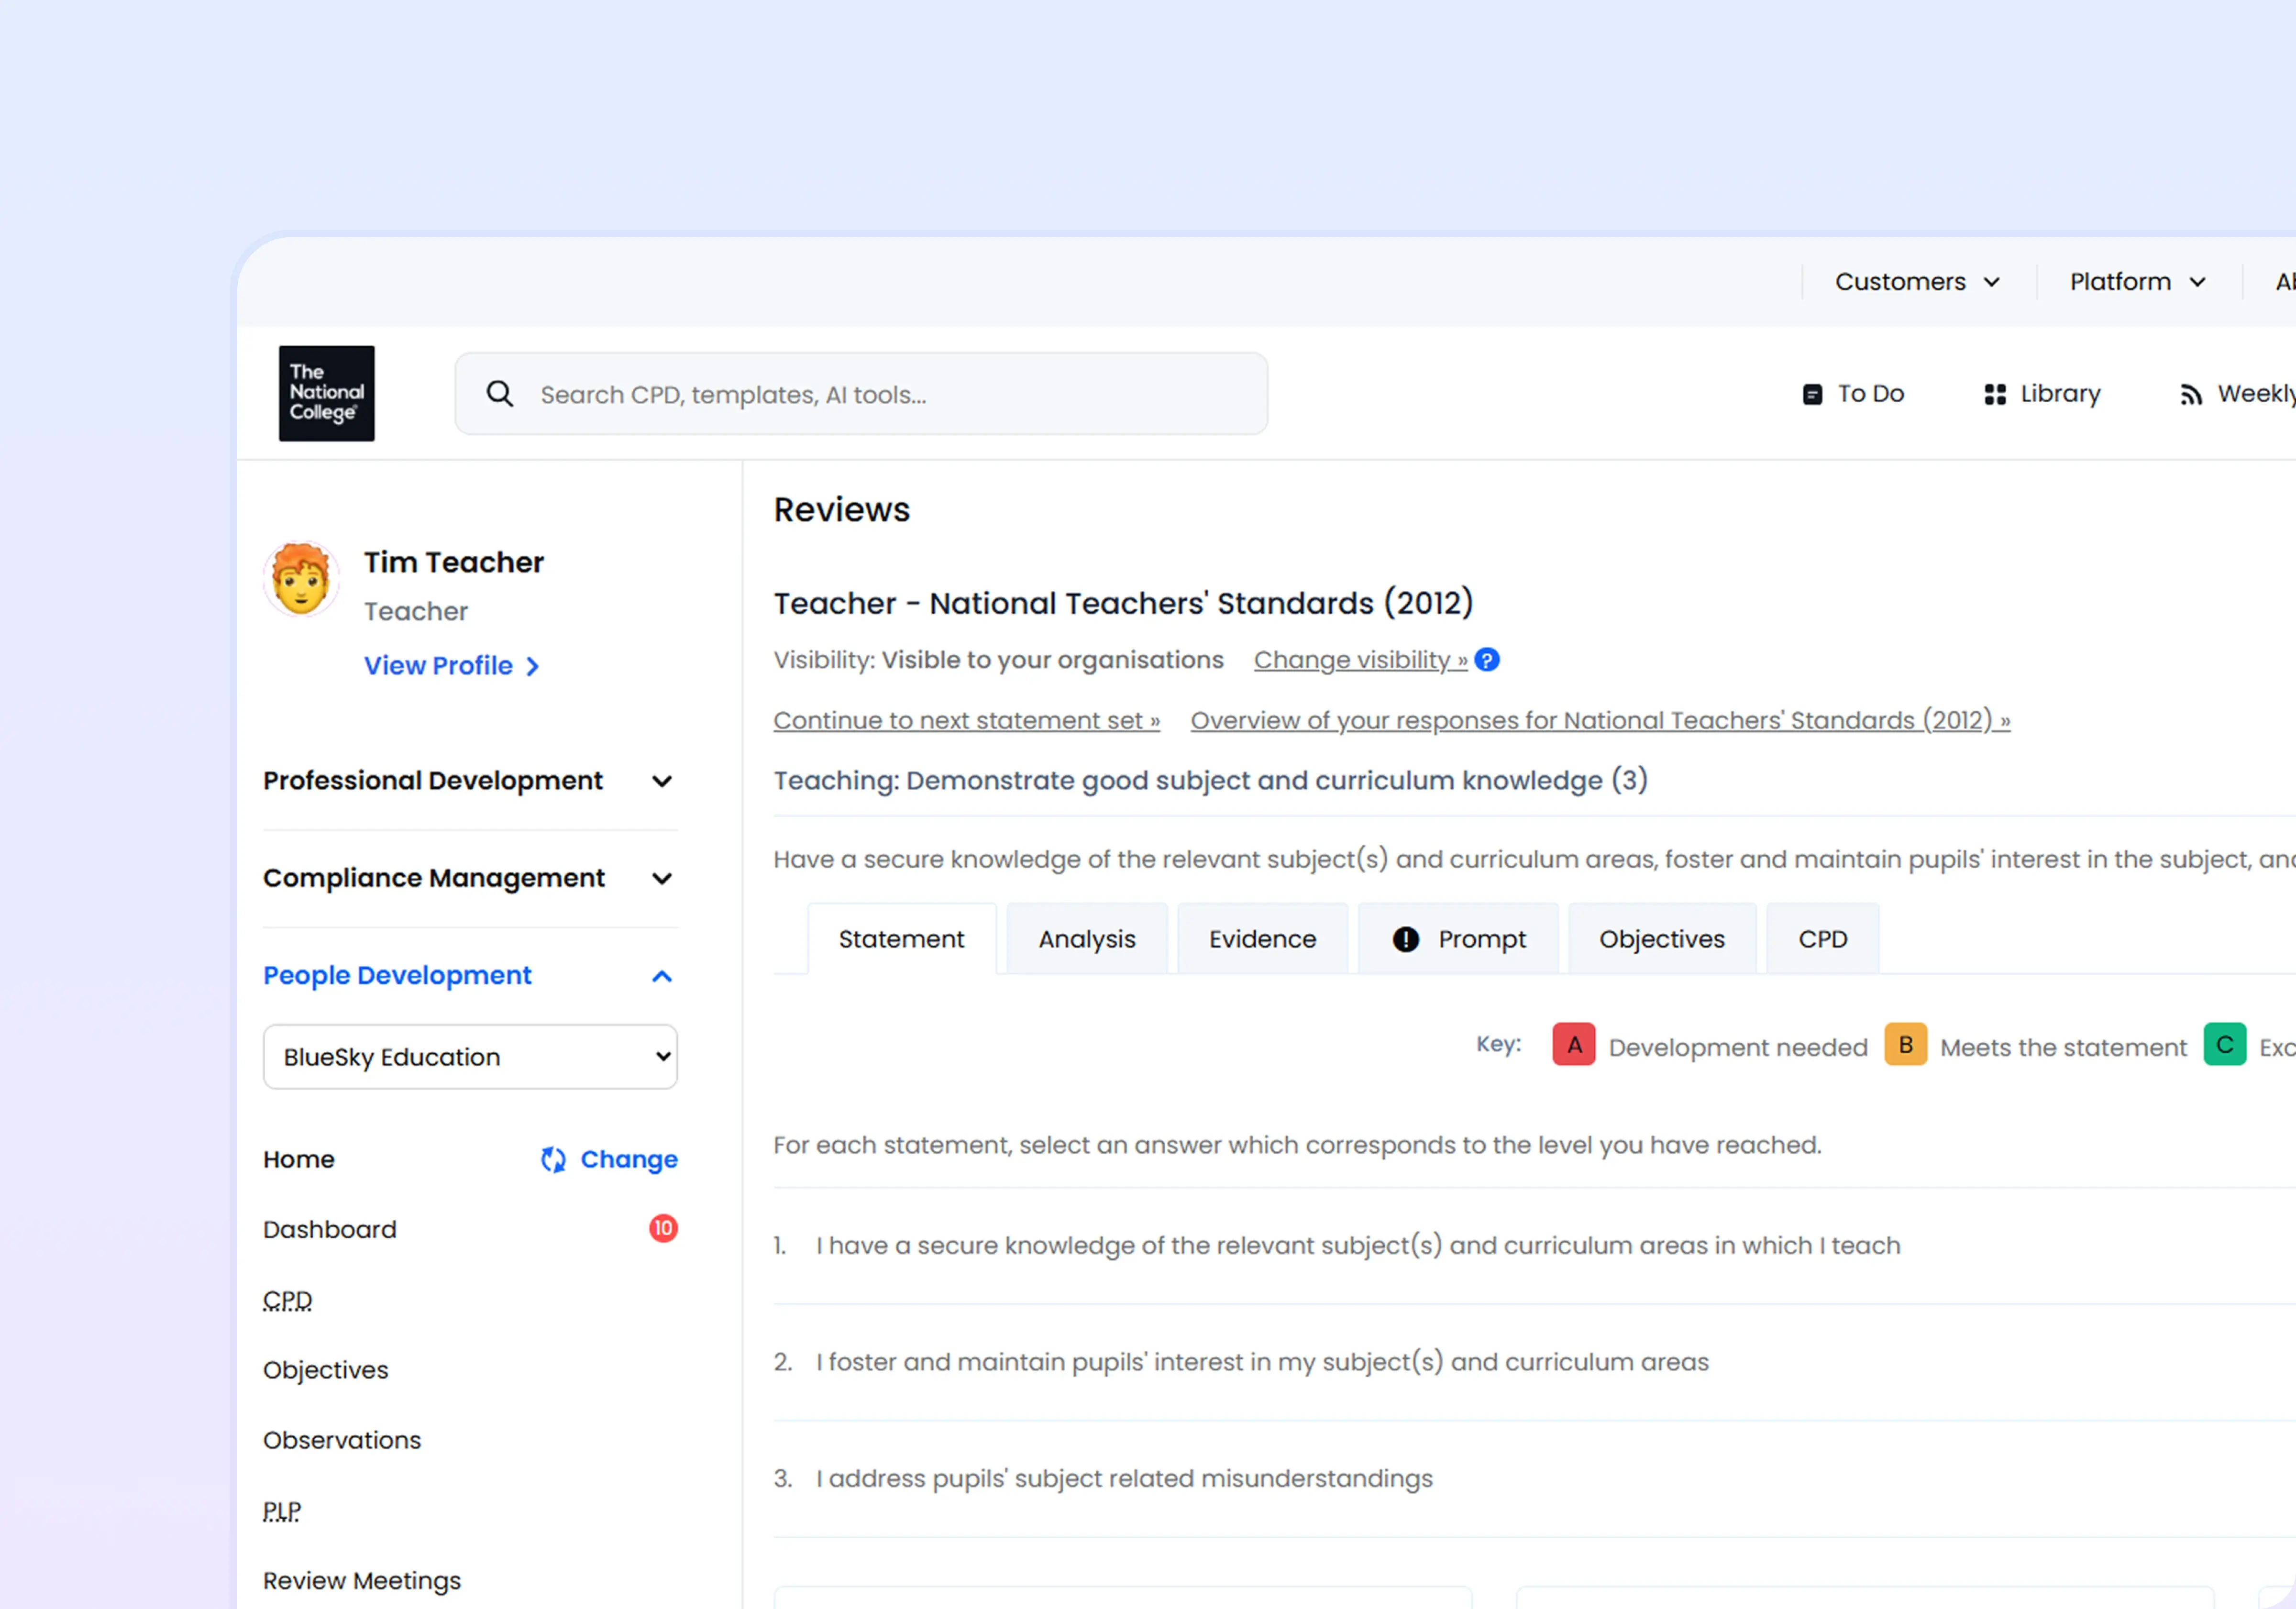Switch to the Analysis tab
This screenshot has width=2296, height=1609.
(x=1086, y=939)
